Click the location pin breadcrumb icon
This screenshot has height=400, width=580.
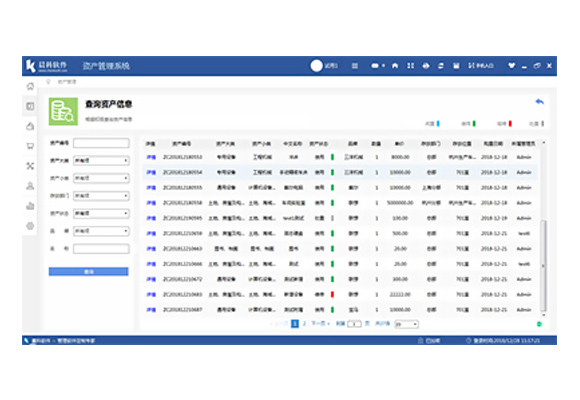[48, 82]
